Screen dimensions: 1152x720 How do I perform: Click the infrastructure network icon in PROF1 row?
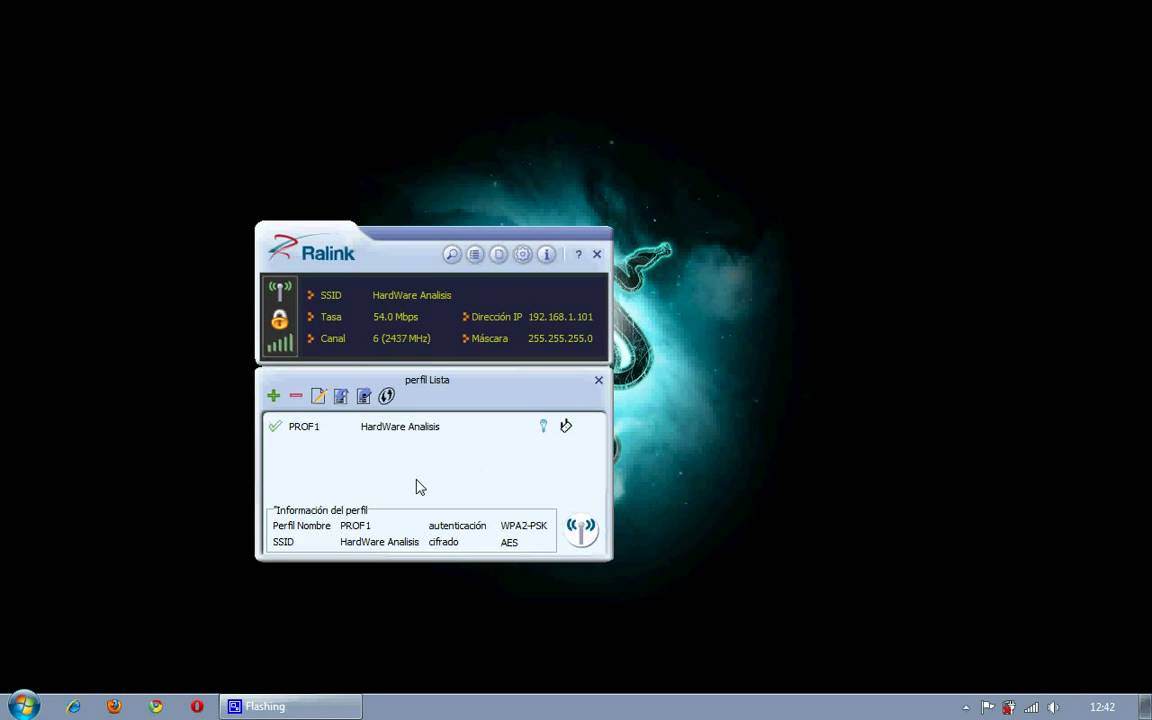[544, 425]
